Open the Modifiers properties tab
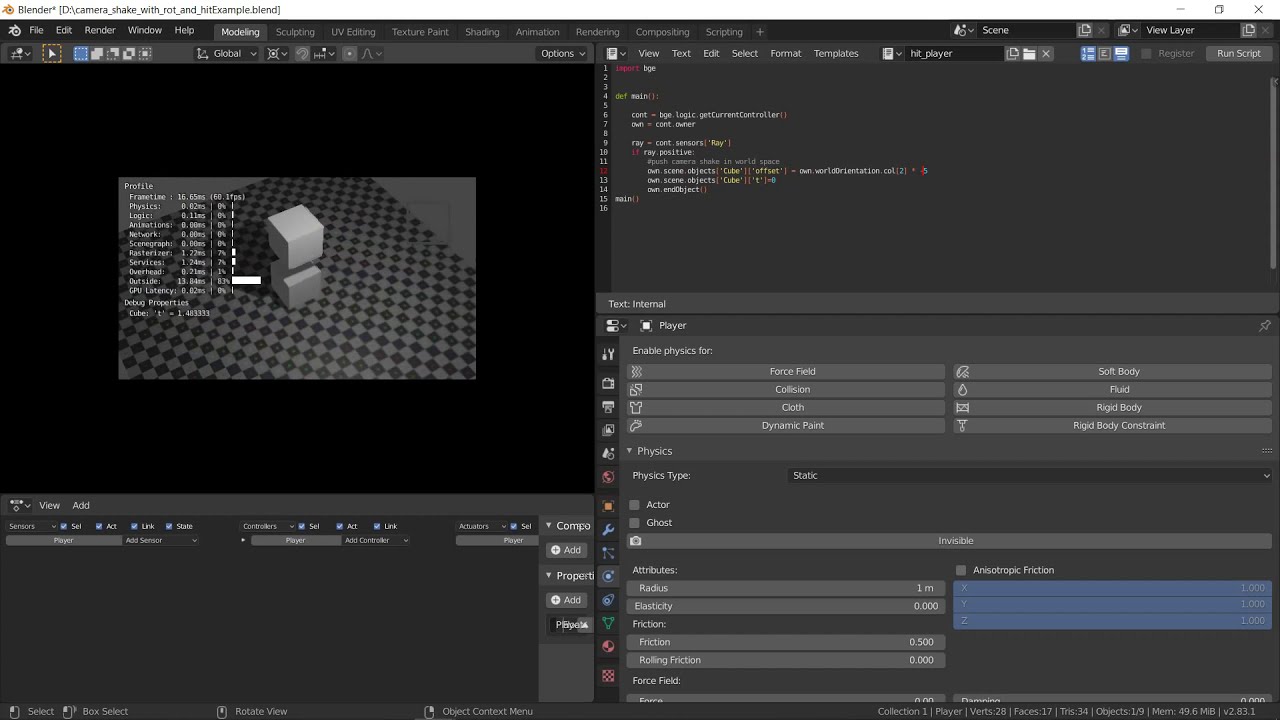The image size is (1280, 720). [608, 529]
